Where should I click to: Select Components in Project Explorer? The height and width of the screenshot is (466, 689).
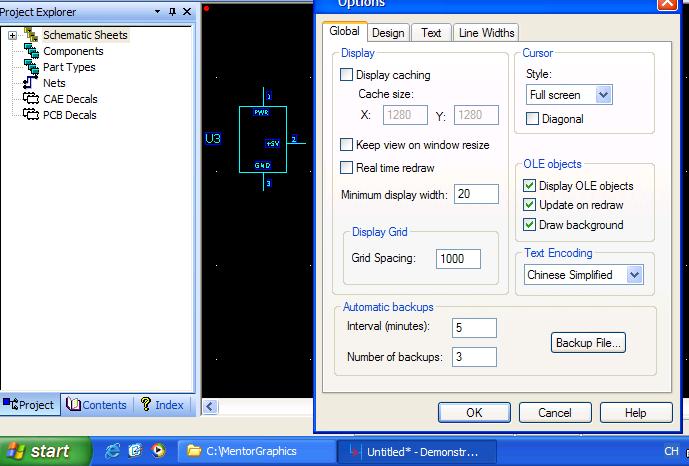click(73, 51)
